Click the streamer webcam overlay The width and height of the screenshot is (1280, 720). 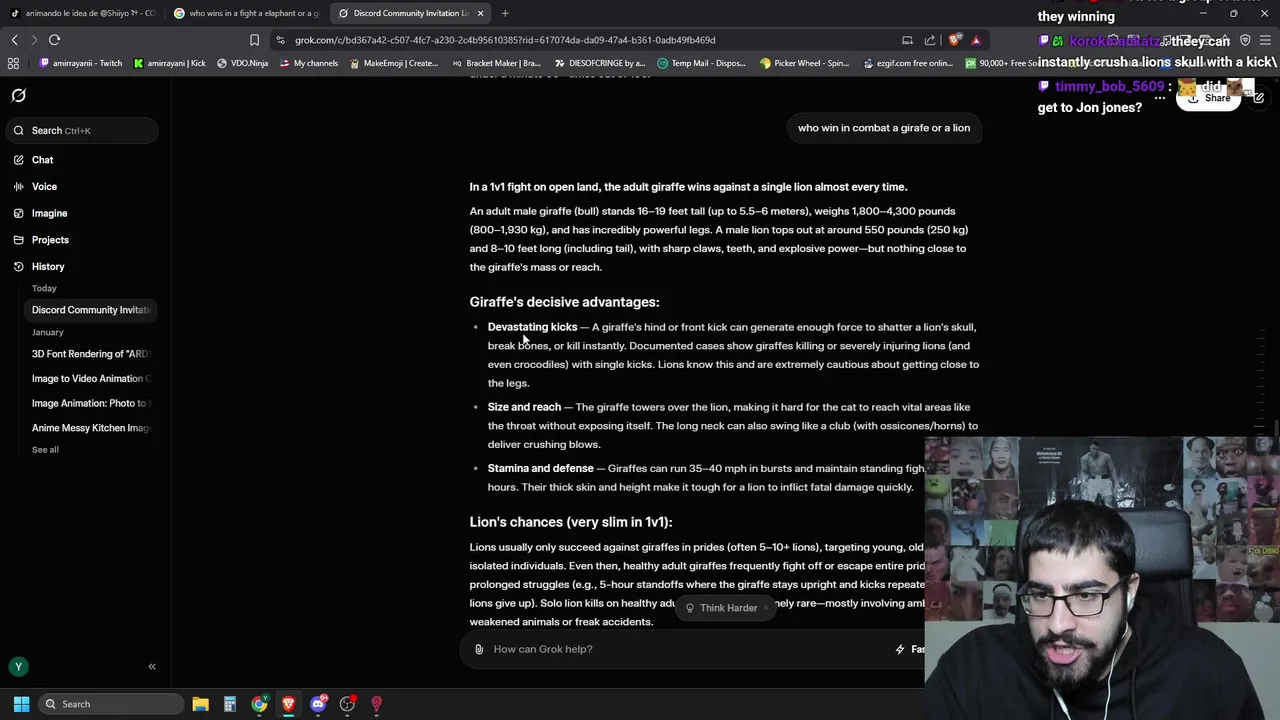point(1102,578)
